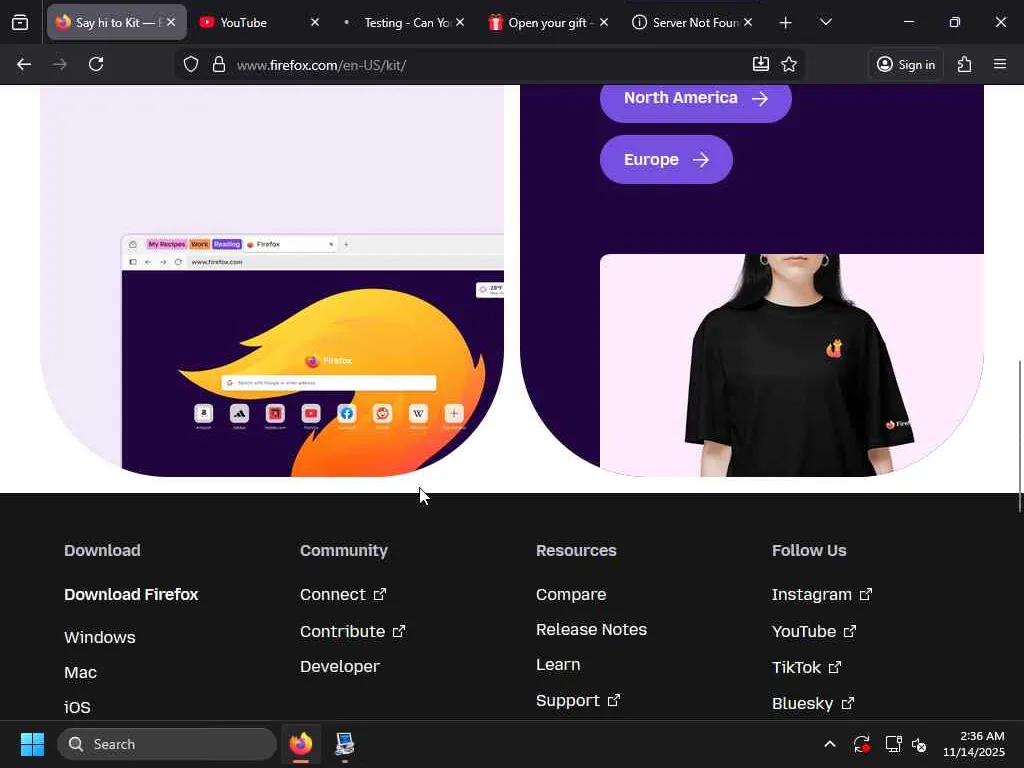Click the Europe button
Viewport: 1024px width, 768px height.
click(x=666, y=159)
